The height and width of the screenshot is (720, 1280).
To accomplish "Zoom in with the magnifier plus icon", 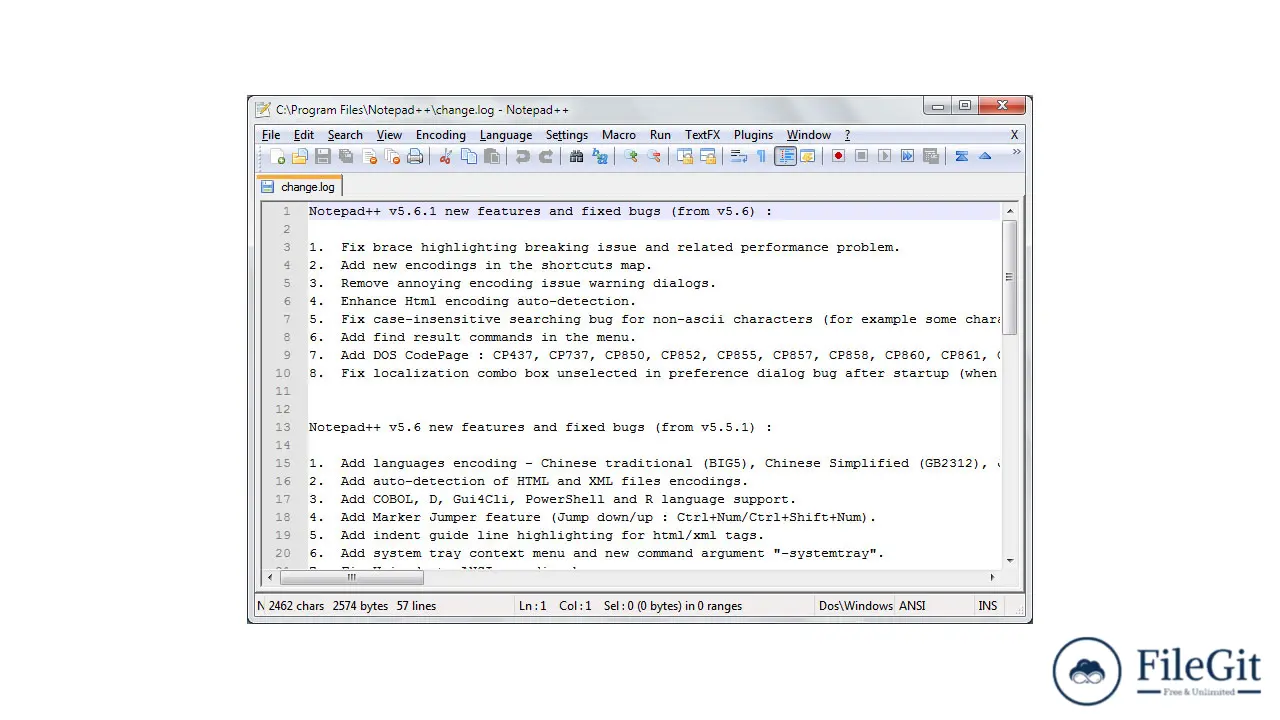I will [x=631, y=156].
